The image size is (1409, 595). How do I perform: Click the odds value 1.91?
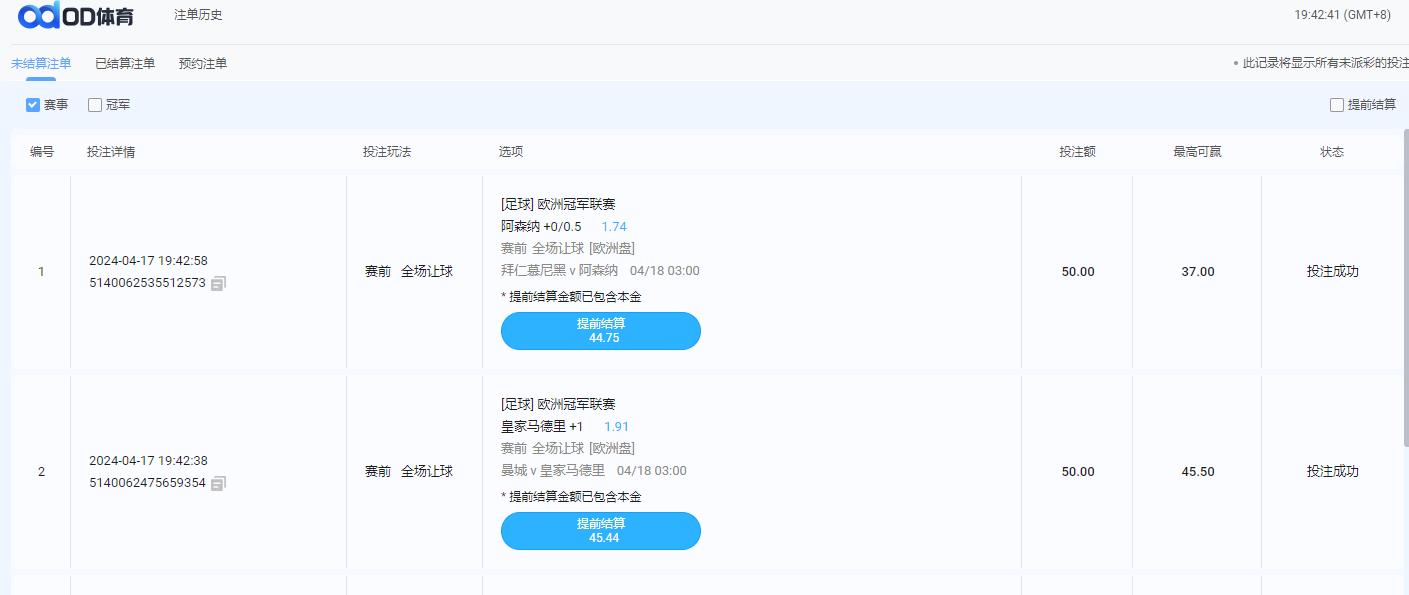617,427
